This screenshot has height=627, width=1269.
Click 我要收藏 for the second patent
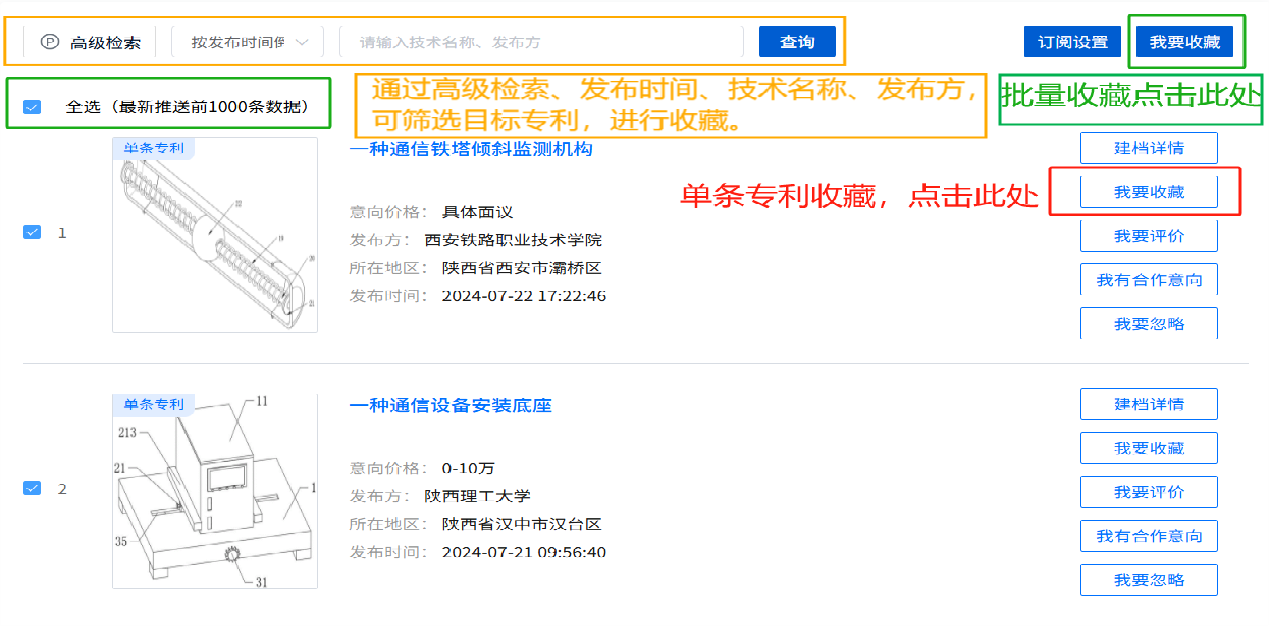(1148, 448)
